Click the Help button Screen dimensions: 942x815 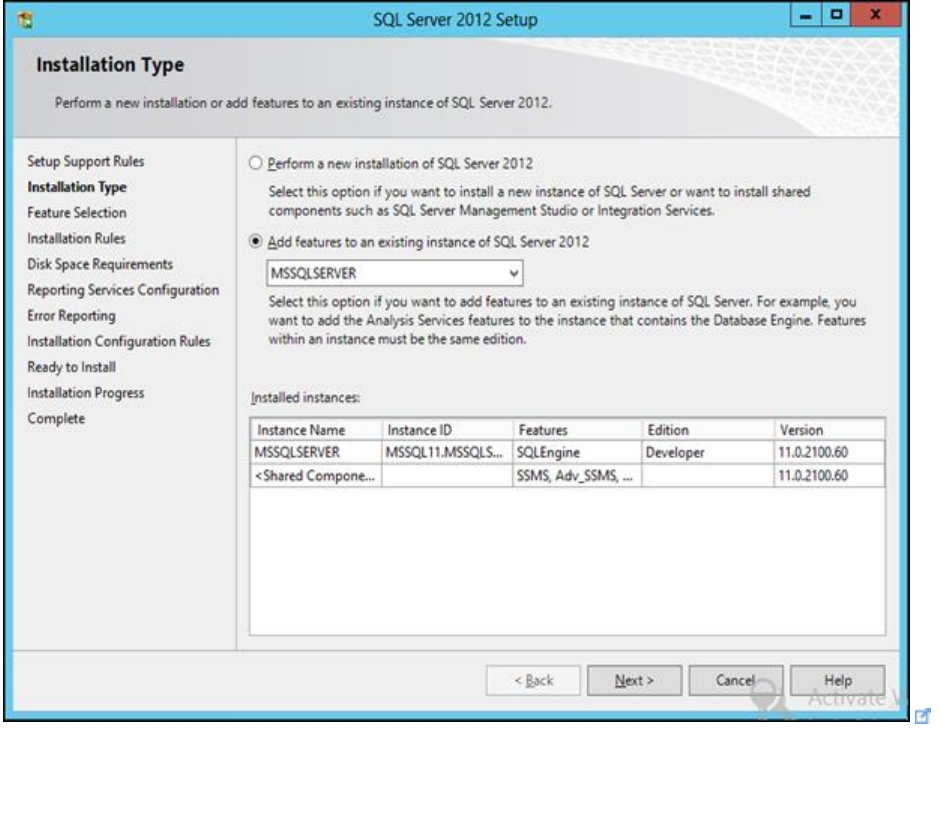point(837,680)
